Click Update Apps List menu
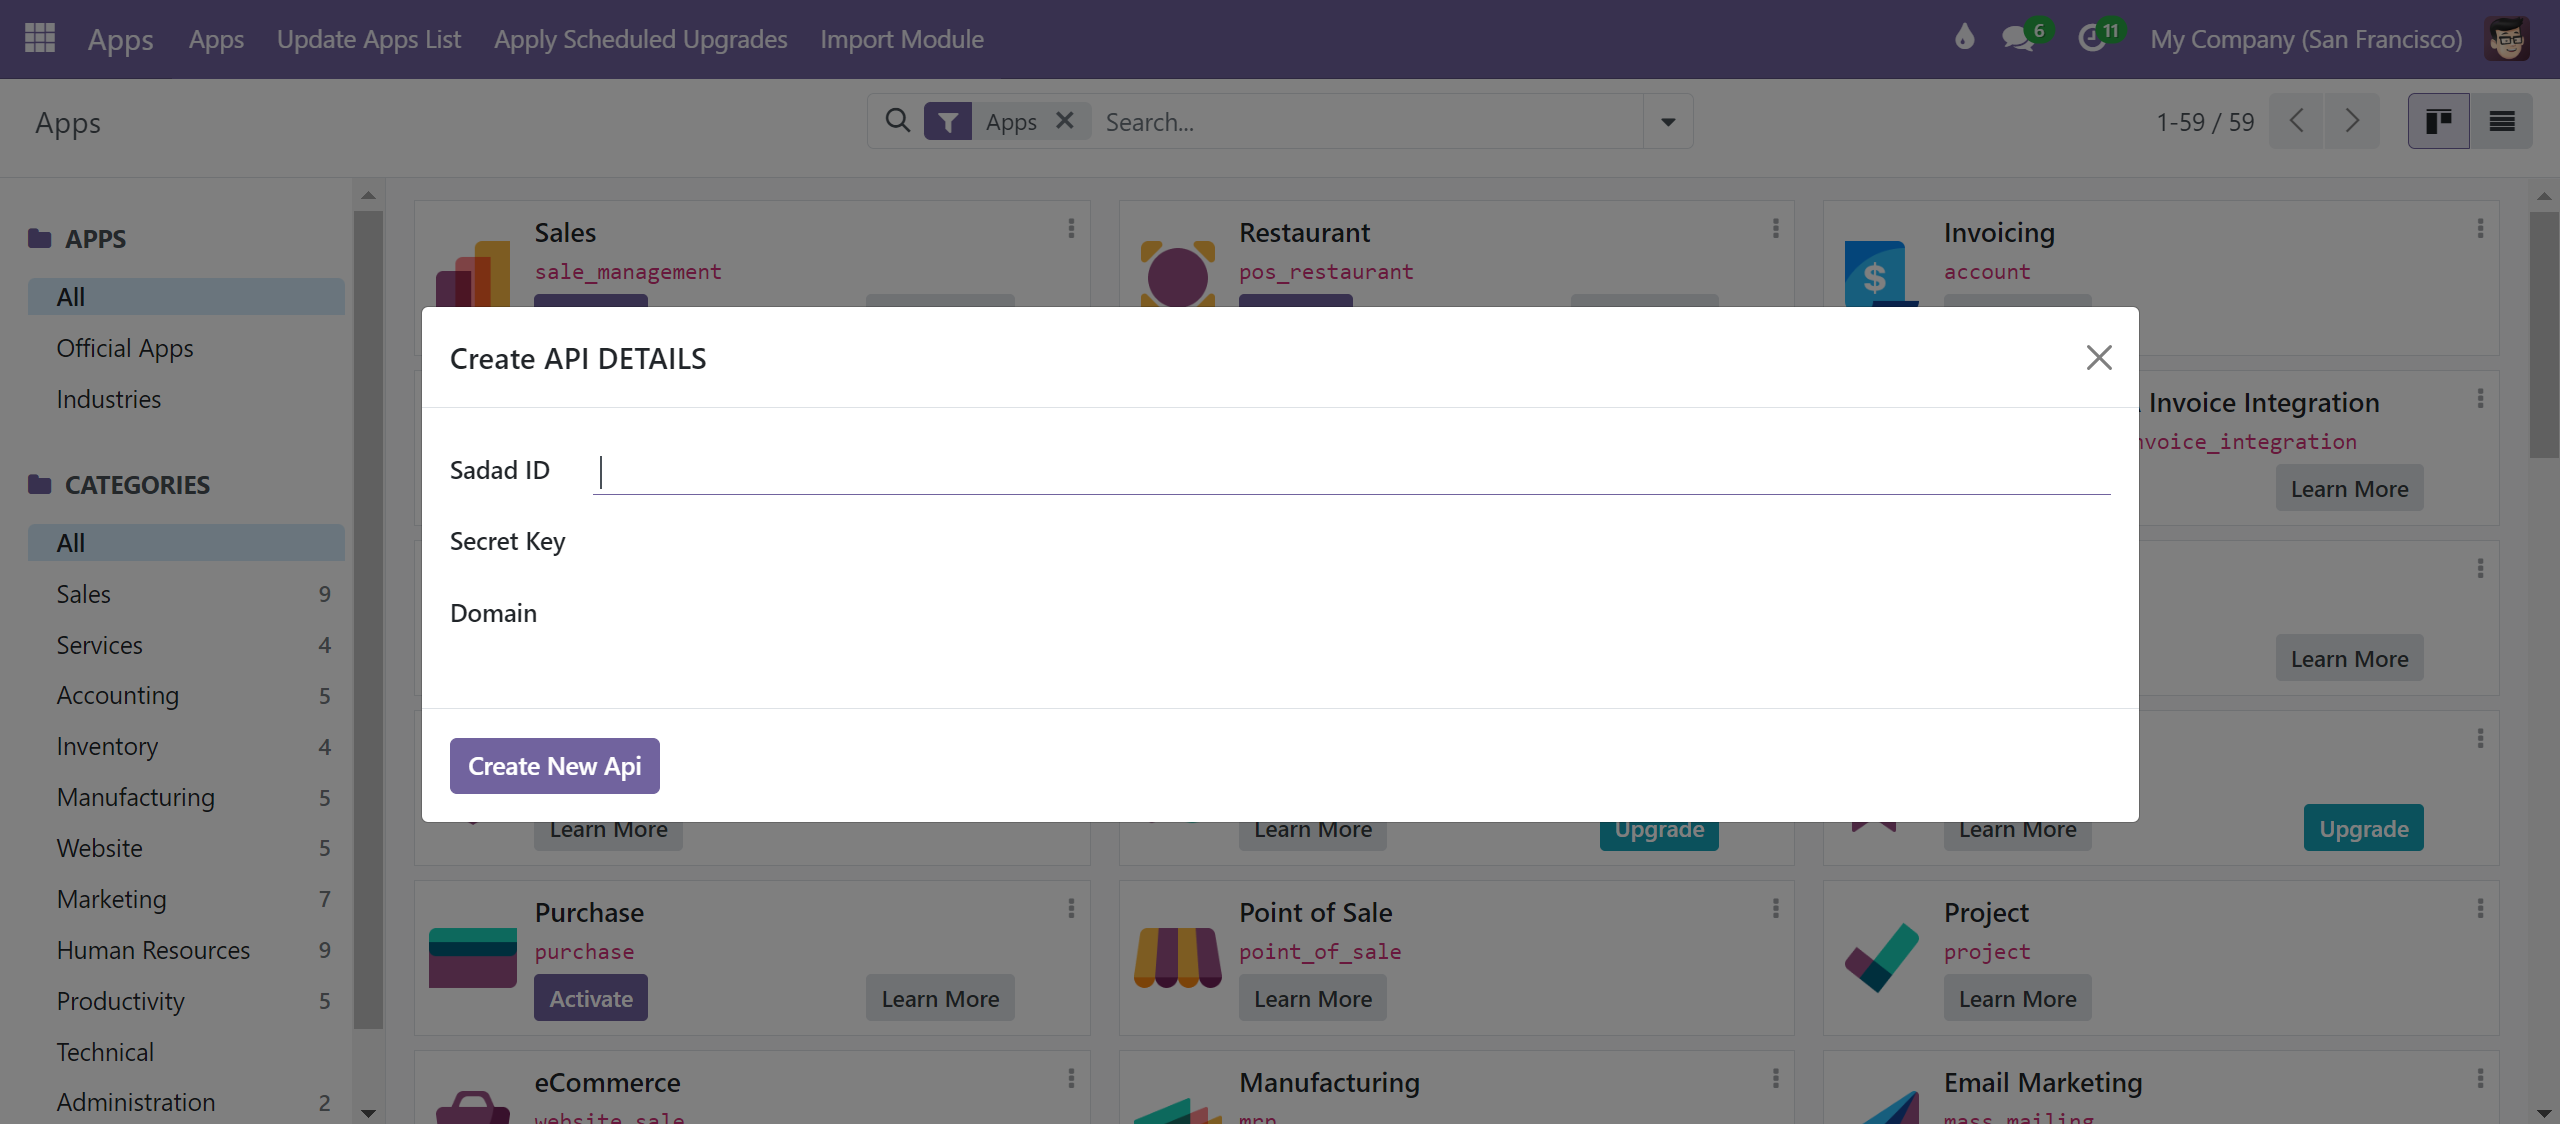 [x=368, y=39]
